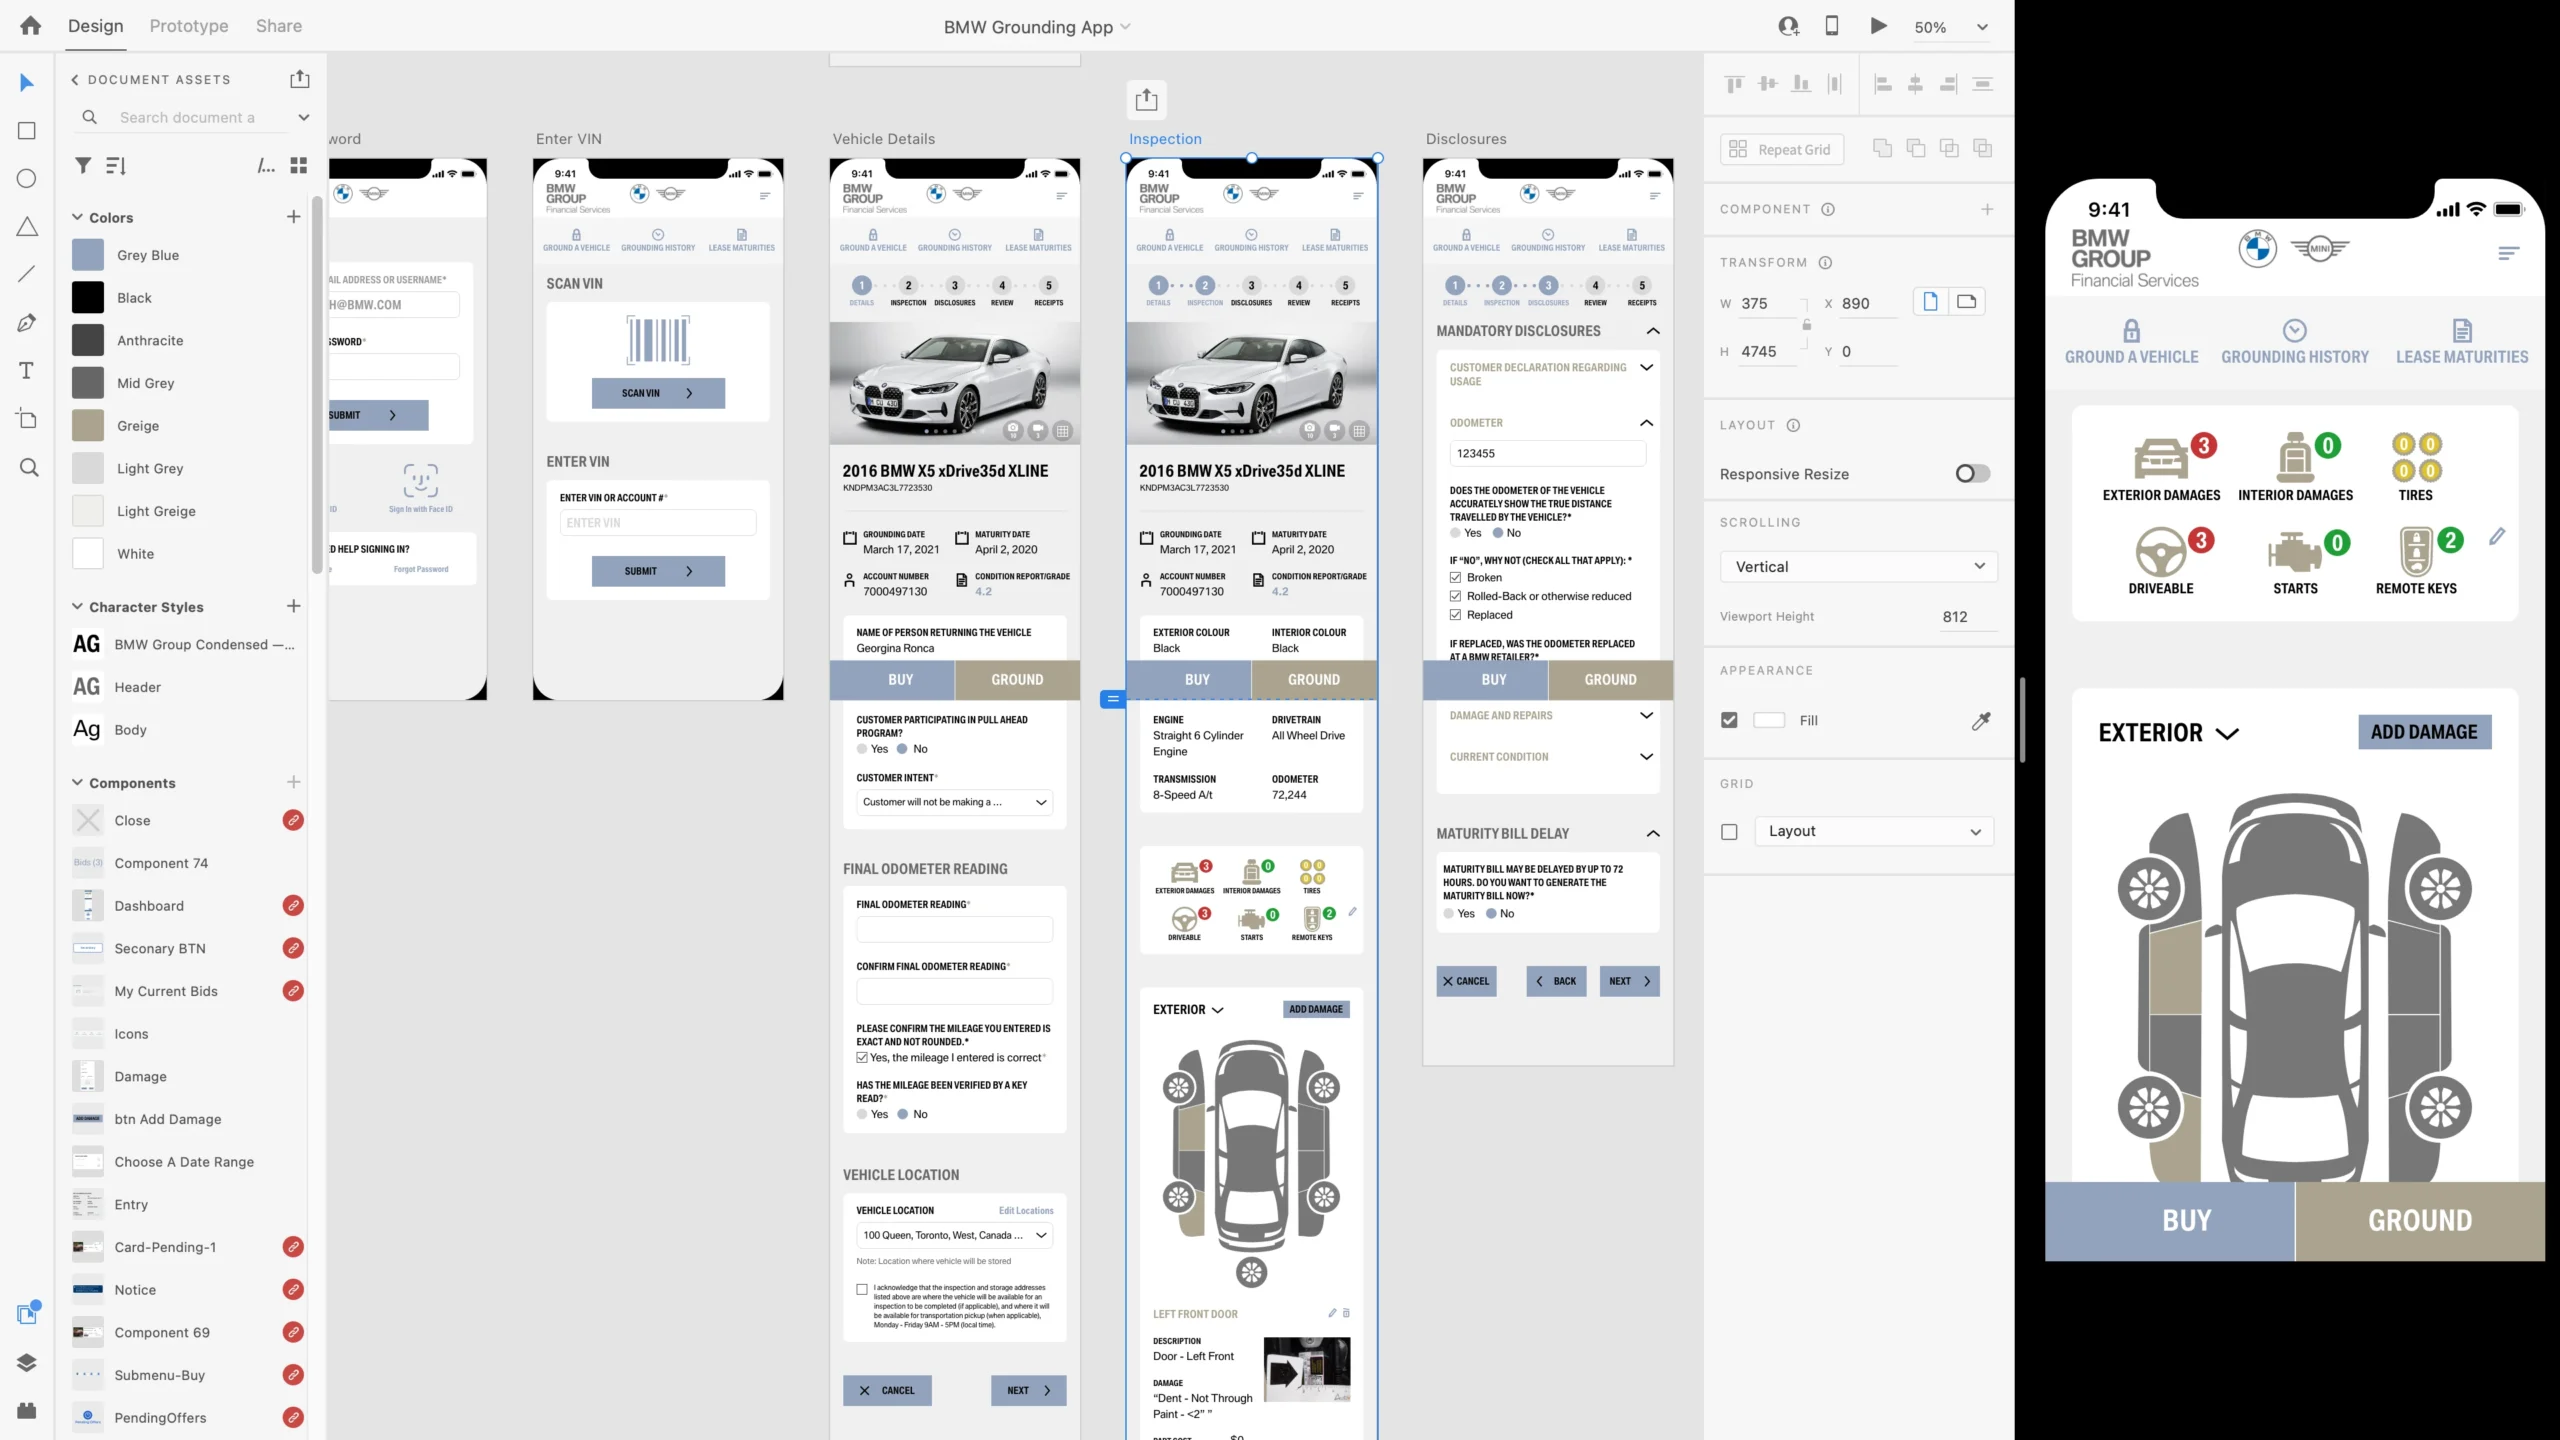Toggle the Fill checkbox
Image resolution: width=2560 pixels, height=1440 pixels.
pyautogui.click(x=1729, y=720)
